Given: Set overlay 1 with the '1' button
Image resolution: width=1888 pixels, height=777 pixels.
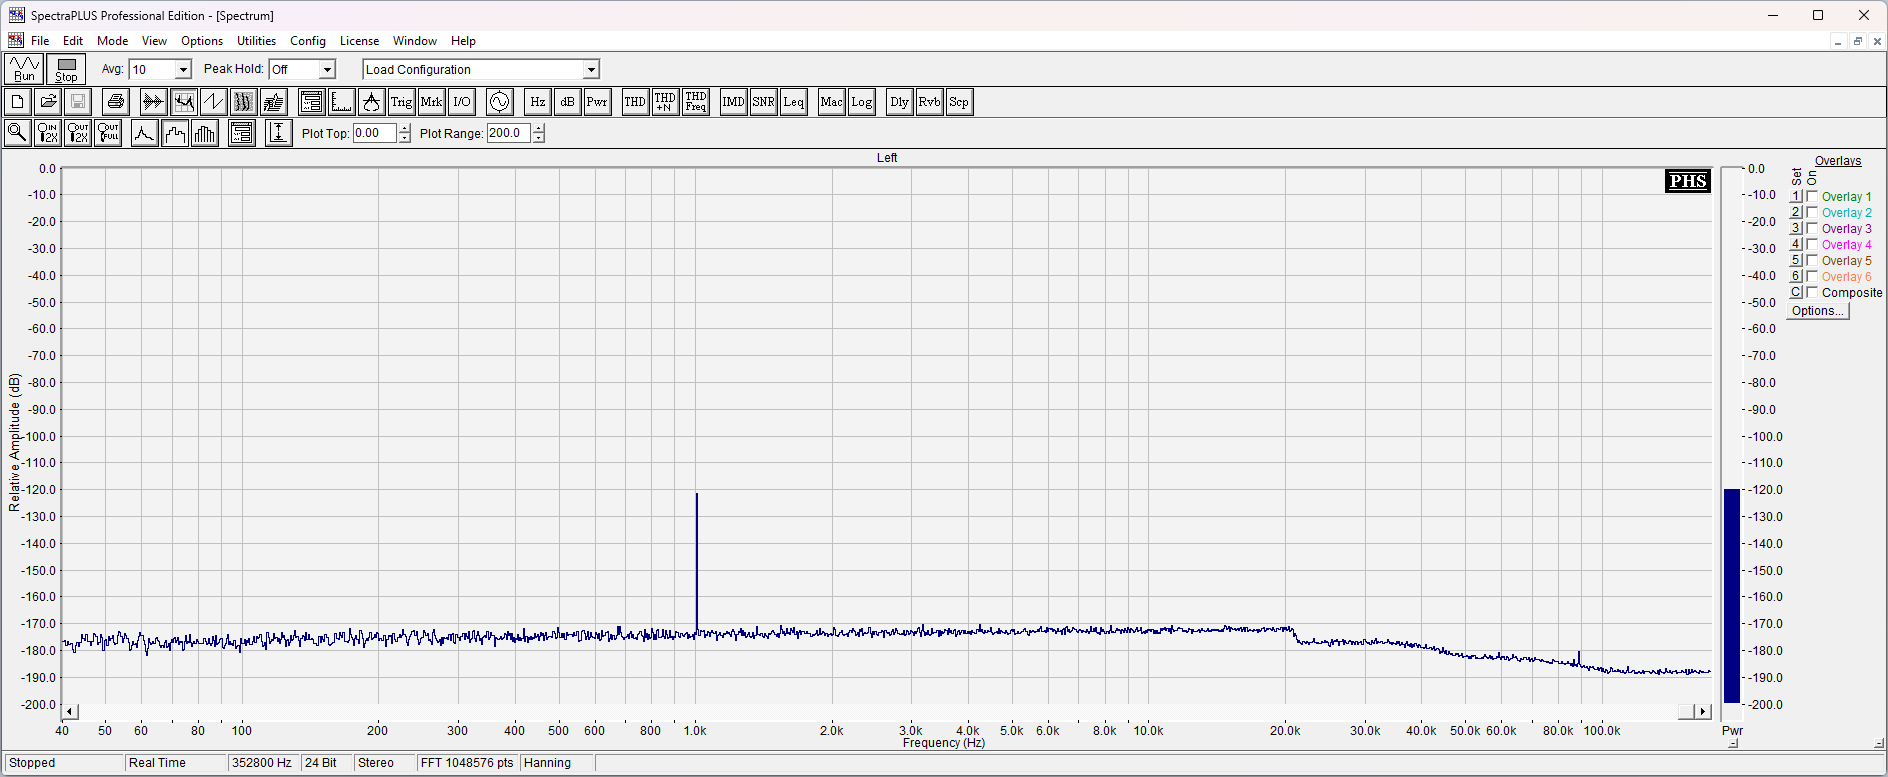Looking at the screenshot, I should [1796, 196].
